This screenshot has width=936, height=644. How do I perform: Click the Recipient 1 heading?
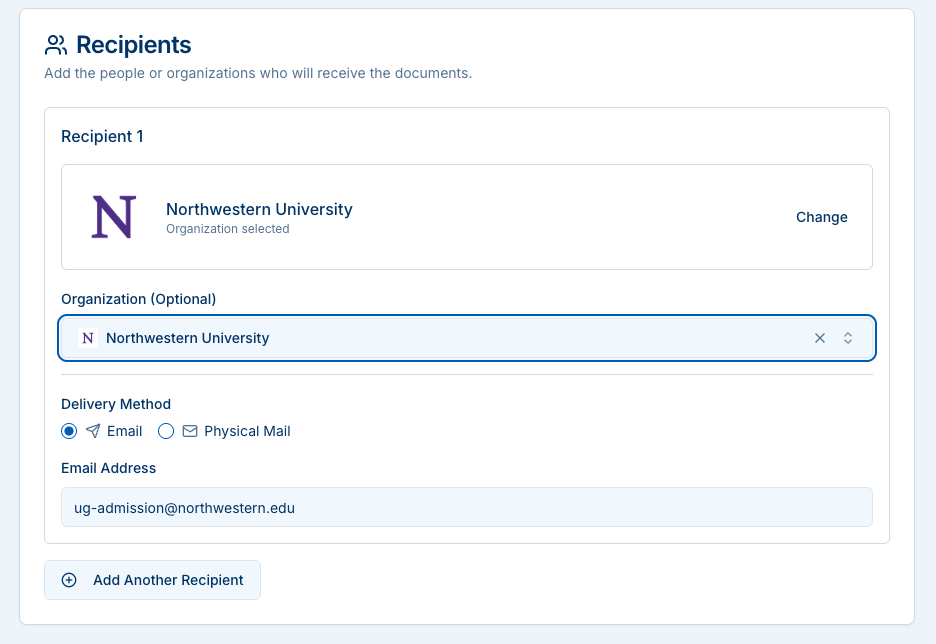click(x=102, y=136)
